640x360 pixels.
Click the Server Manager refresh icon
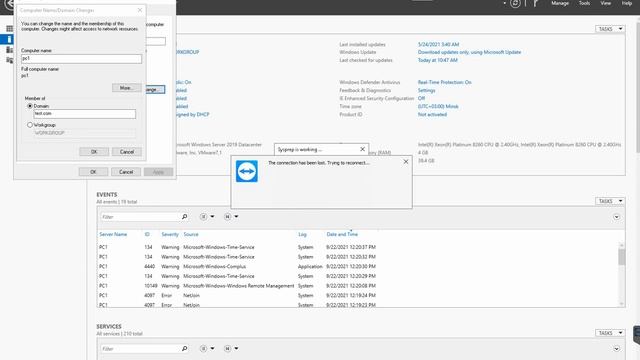click(515, 4)
